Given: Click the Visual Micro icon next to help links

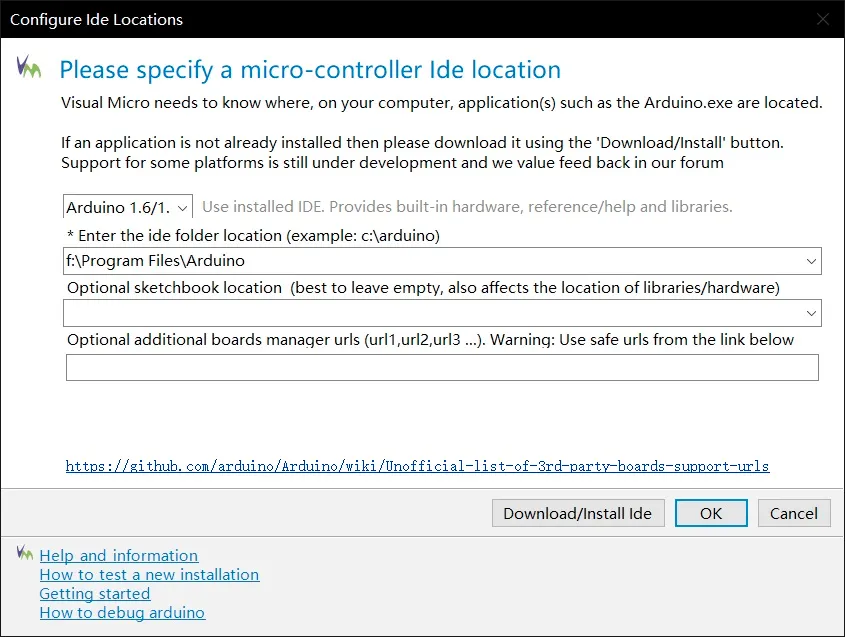Looking at the screenshot, I should (26, 553).
